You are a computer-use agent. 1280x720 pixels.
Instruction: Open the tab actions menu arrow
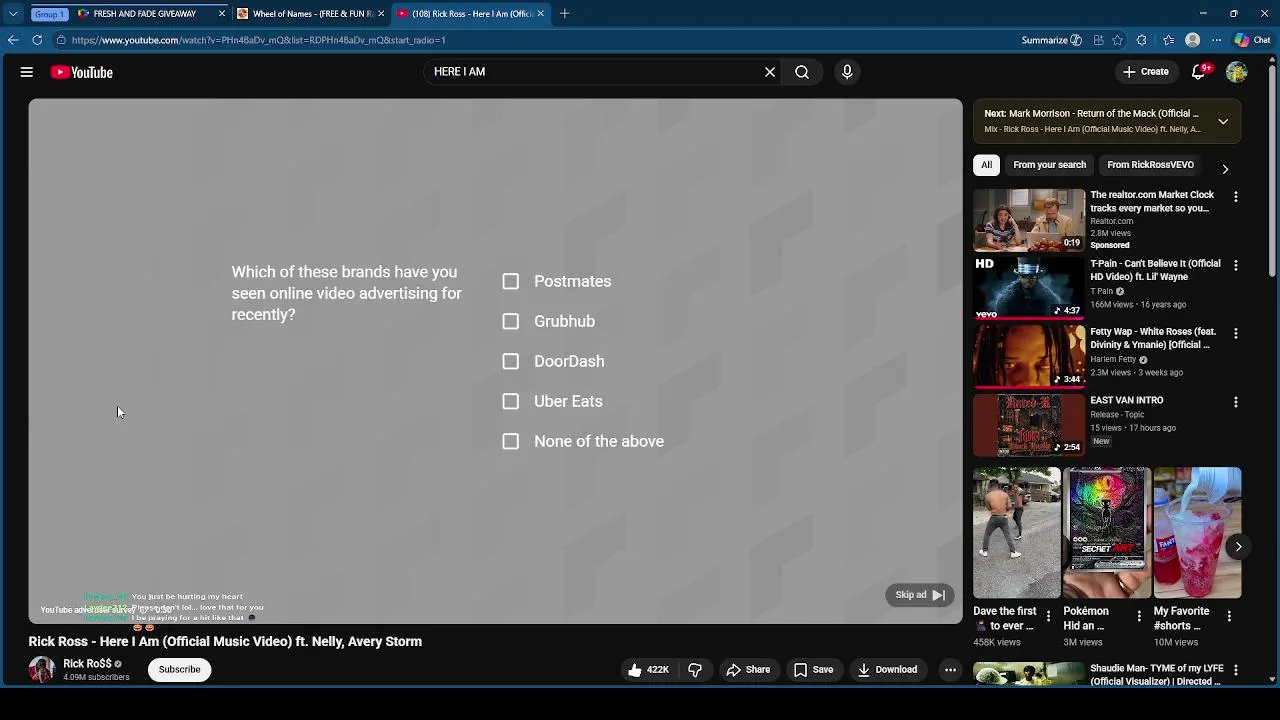13,14
